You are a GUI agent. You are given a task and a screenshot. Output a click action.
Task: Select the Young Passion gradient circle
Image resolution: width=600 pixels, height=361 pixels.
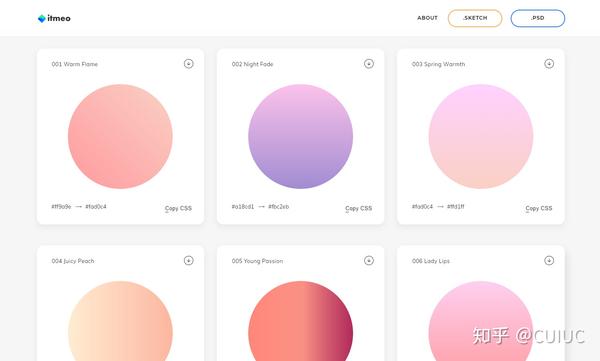click(x=300, y=321)
